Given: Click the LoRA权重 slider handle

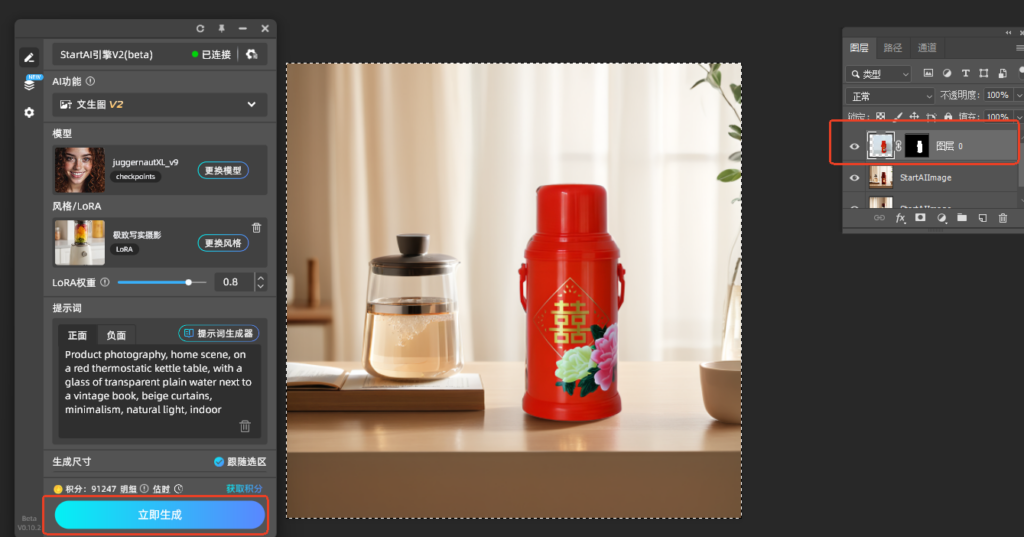Looking at the screenshot, I should (189, 282).
